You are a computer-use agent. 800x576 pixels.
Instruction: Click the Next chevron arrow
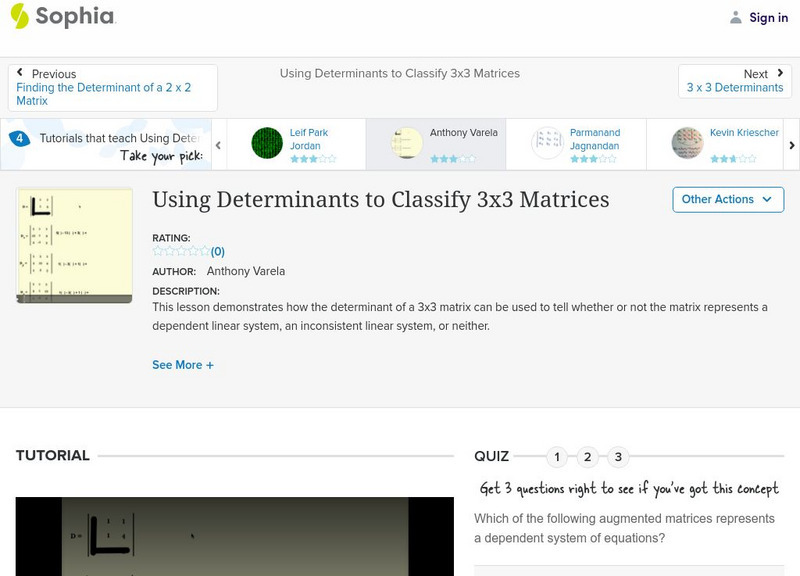780,73
